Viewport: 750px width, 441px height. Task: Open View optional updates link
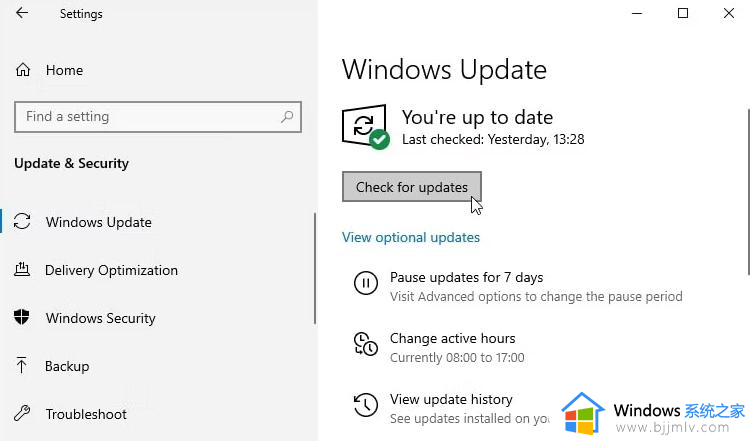tap(411, 238)
